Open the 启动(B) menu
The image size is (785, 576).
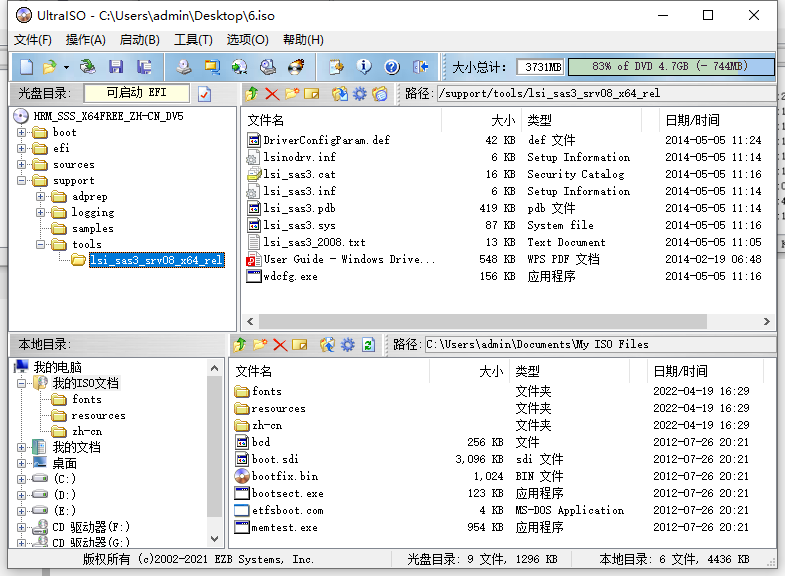[x=139, y=40]
